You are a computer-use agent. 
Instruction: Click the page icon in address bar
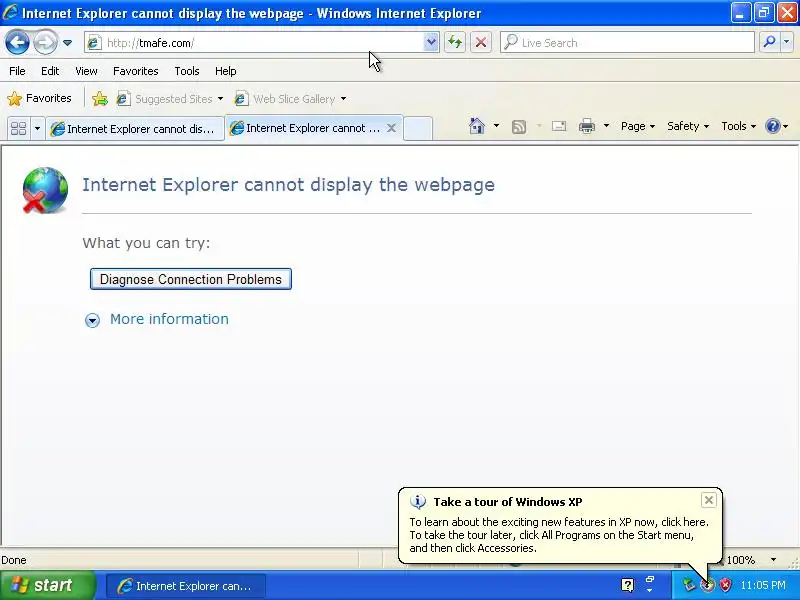point(93,43)
